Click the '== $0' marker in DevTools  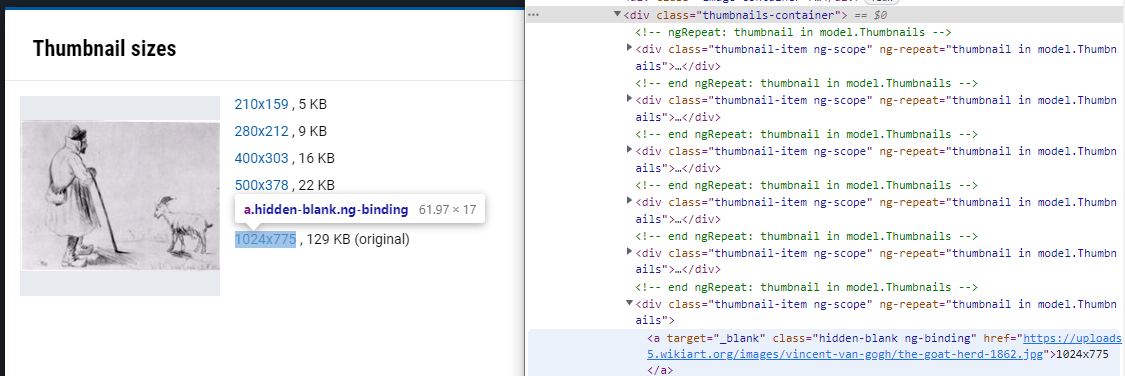click(869, 14)
